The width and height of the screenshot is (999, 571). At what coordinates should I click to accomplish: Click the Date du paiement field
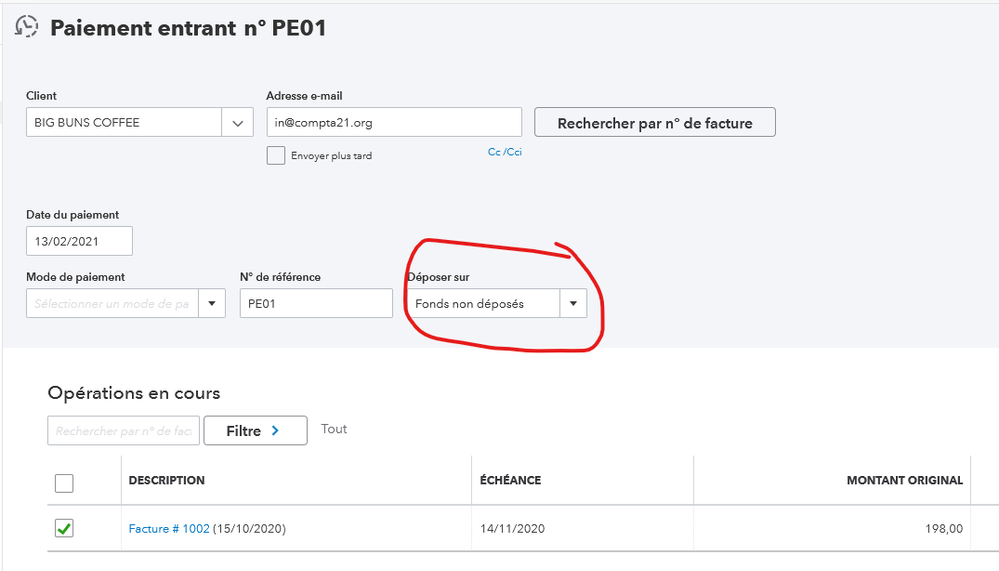79,241
